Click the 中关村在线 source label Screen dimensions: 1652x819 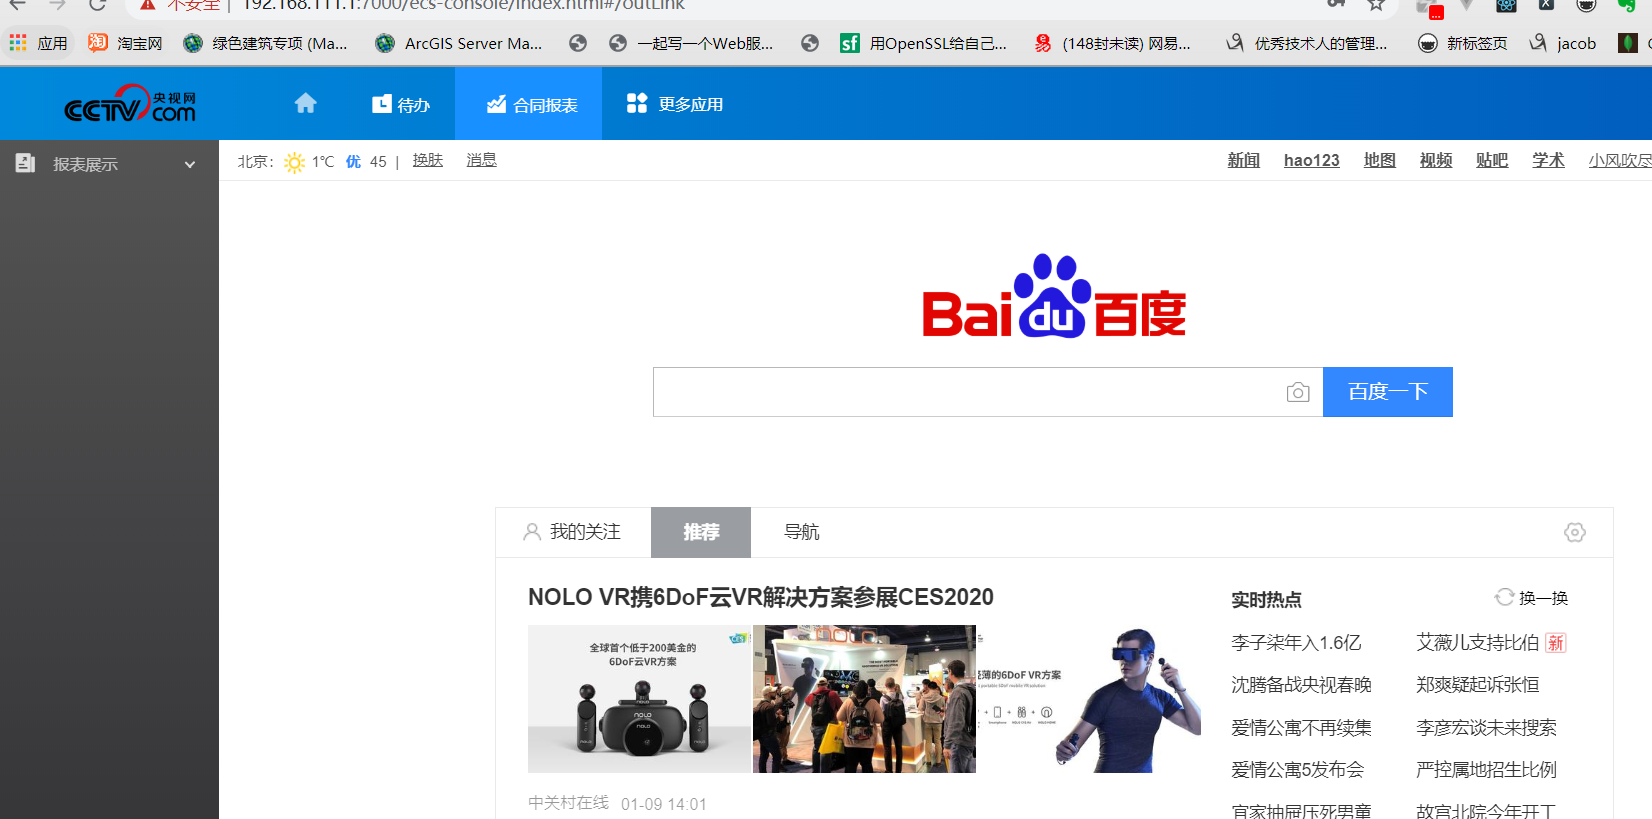point(568,803)
